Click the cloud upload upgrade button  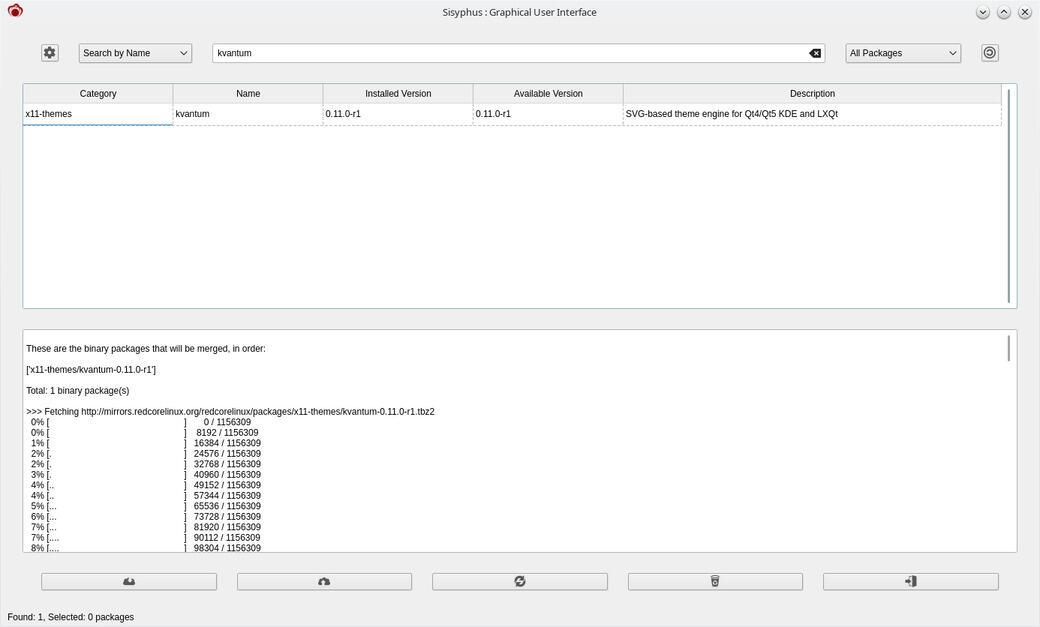[324, 581]
